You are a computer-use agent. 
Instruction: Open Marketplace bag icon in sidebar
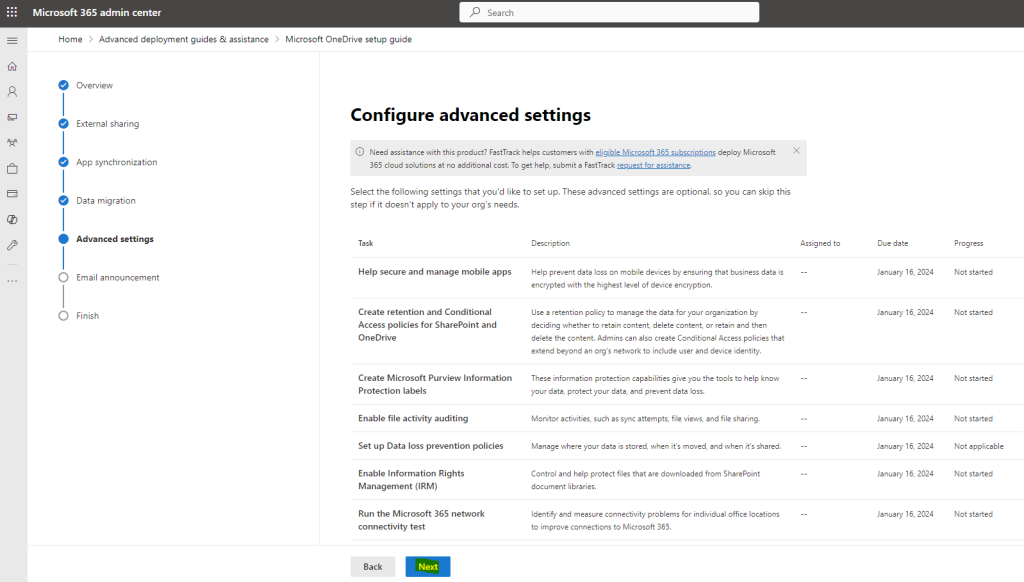coord(12,169)
